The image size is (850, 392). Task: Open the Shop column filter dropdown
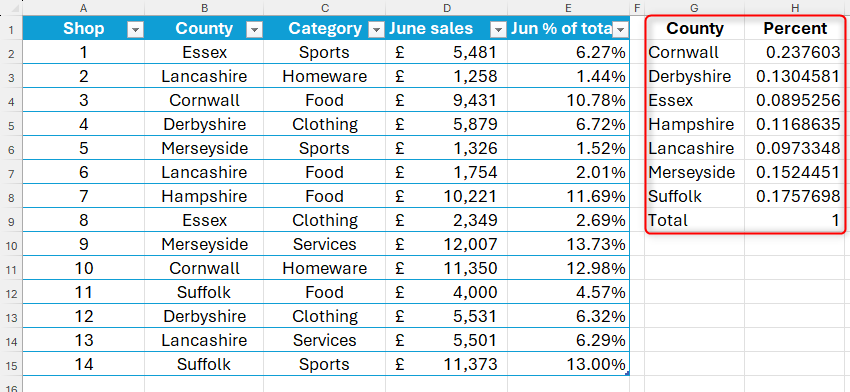click(136, 30)
